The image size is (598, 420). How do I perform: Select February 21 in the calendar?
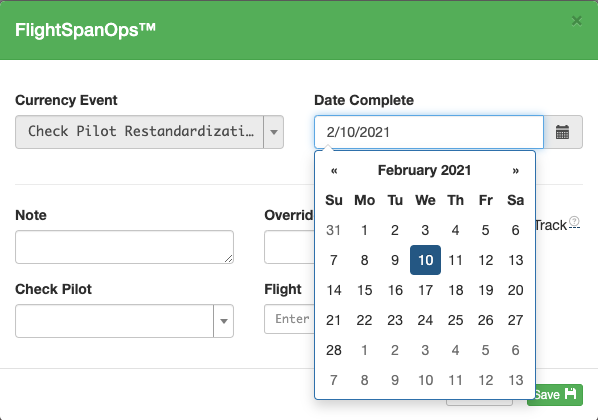[x=334, y=320]
